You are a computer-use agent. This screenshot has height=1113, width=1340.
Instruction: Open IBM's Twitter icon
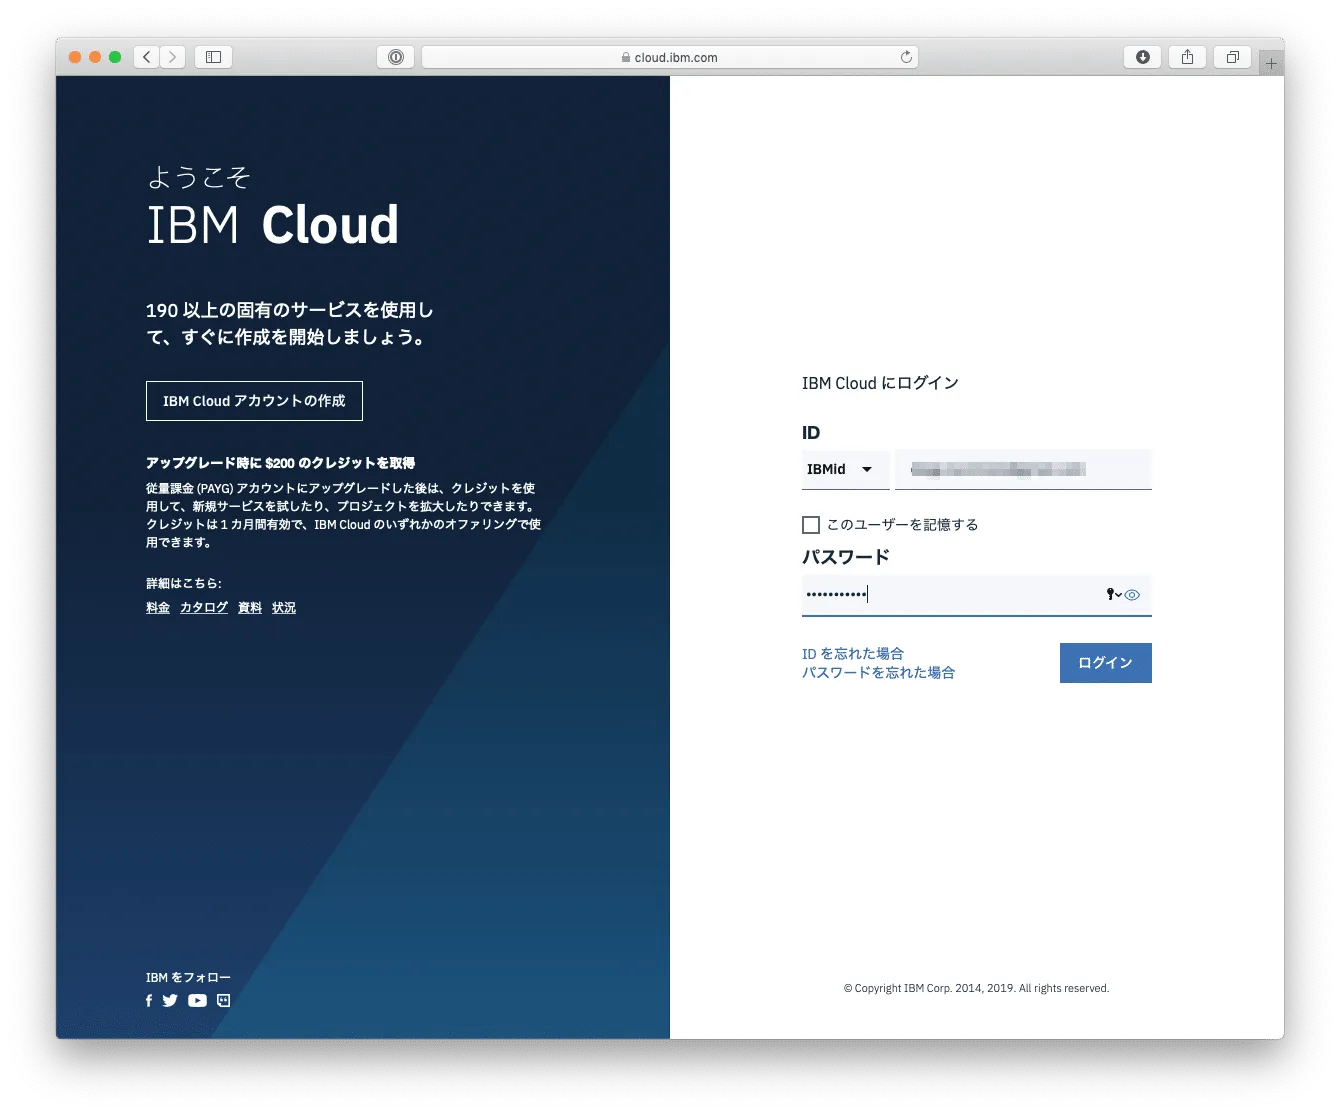170,1000
